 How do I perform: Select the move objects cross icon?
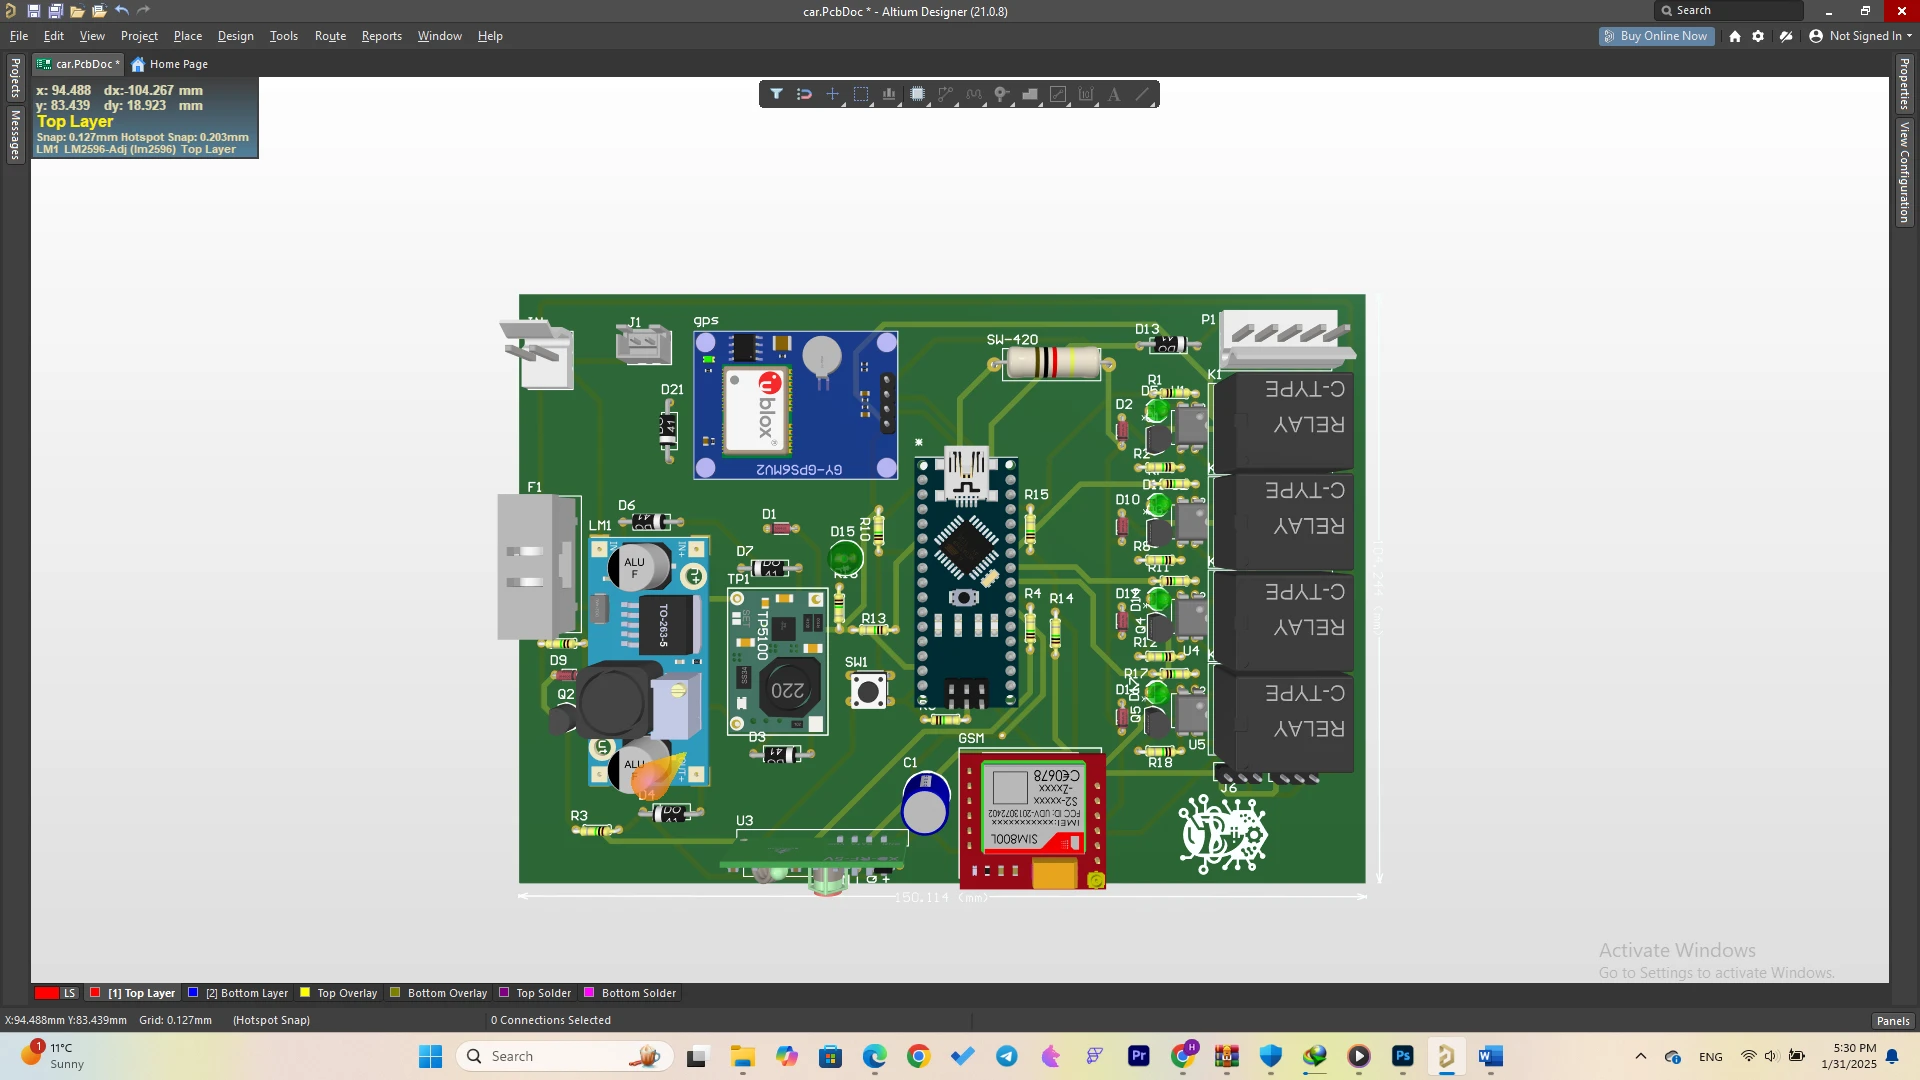tap(832, 94)
